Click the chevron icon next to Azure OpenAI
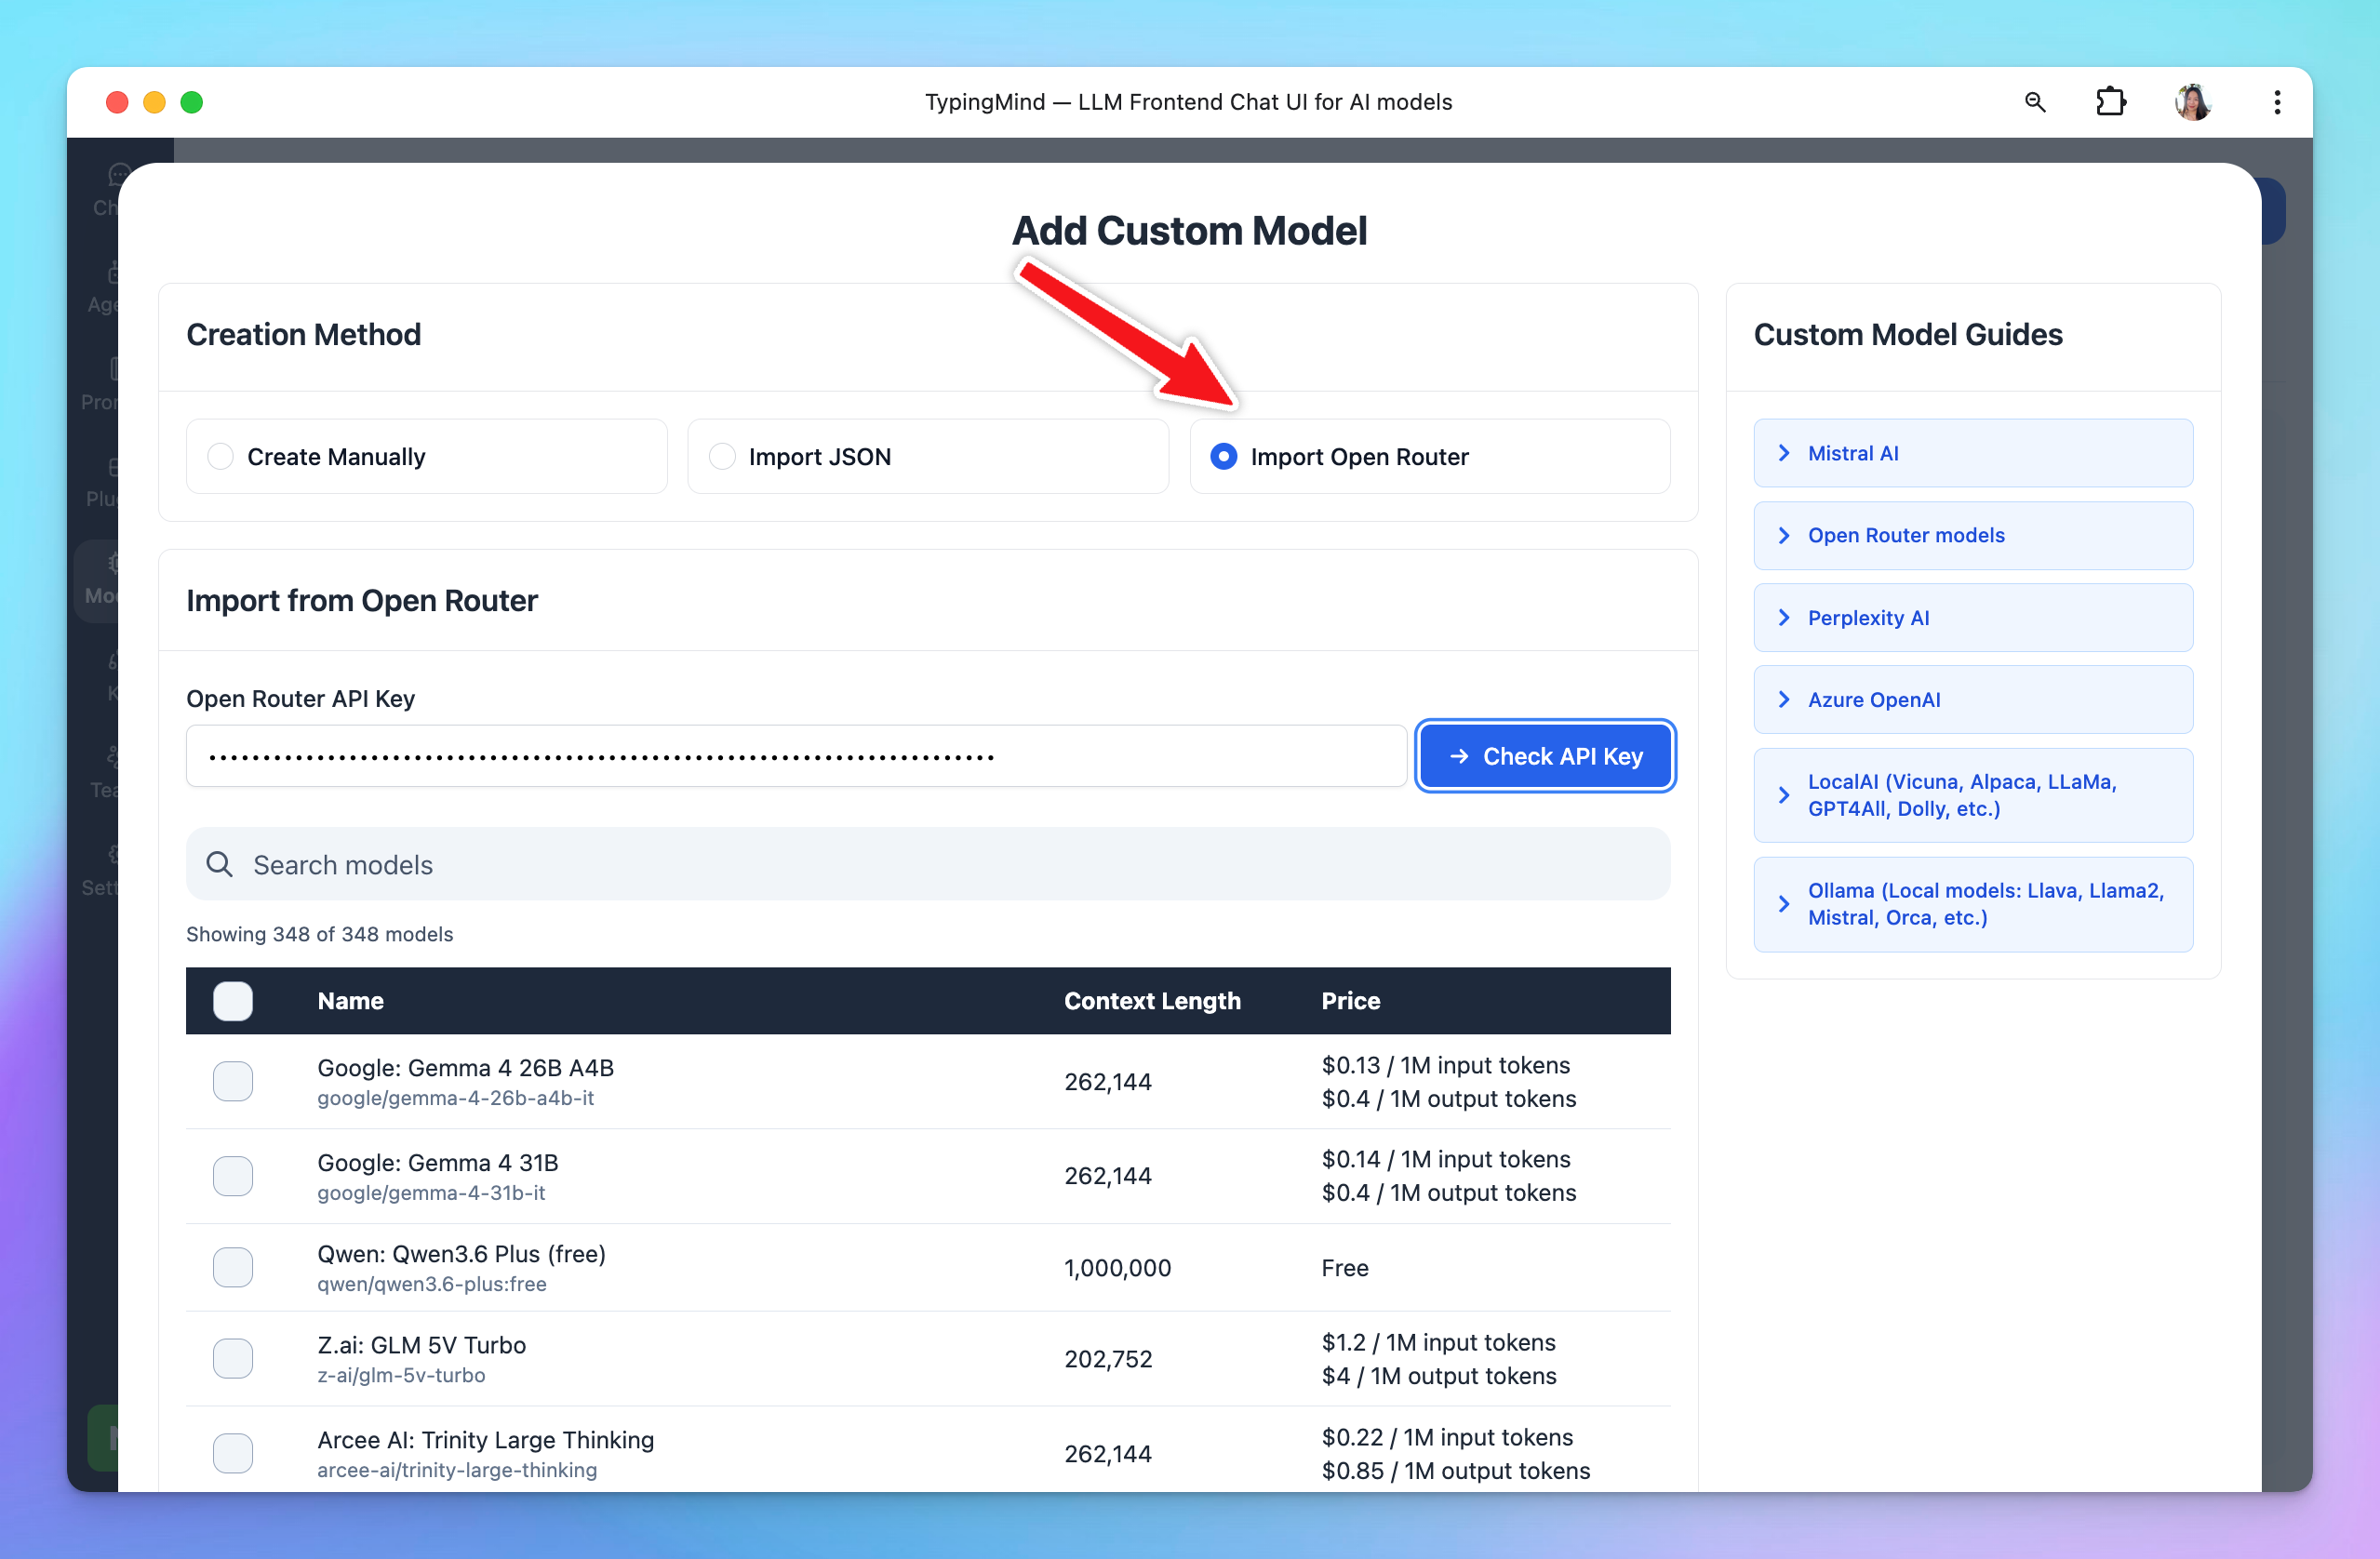The width and height of the screenshot is (2380, 1559). pos(1784,699)
